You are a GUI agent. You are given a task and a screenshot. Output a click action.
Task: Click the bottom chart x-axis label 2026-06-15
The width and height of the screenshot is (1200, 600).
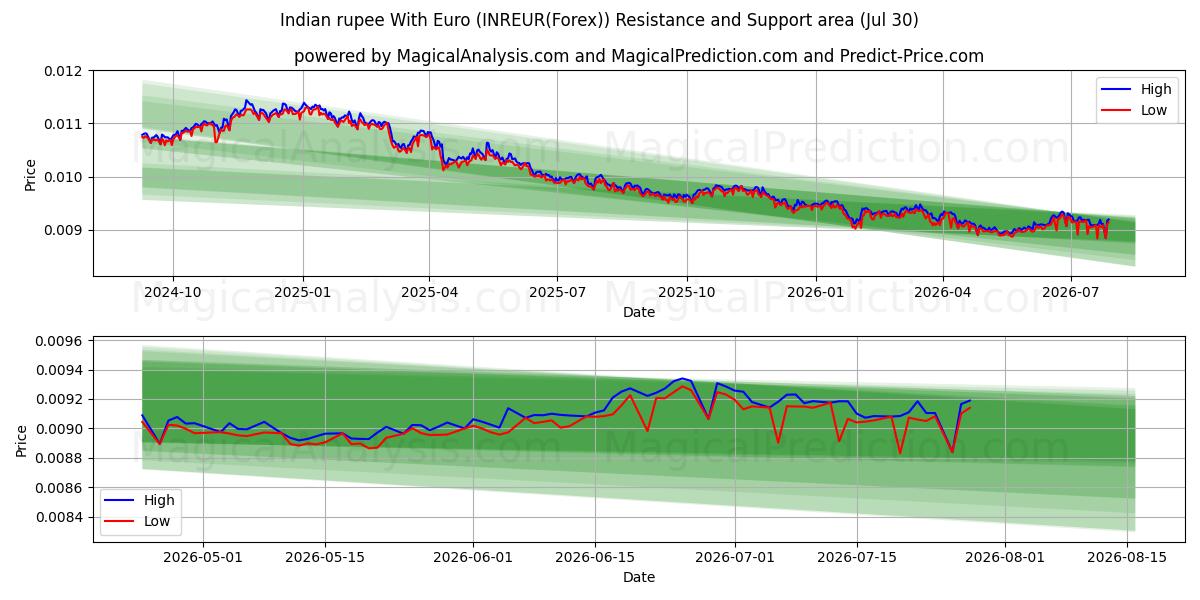pos(597,558)
